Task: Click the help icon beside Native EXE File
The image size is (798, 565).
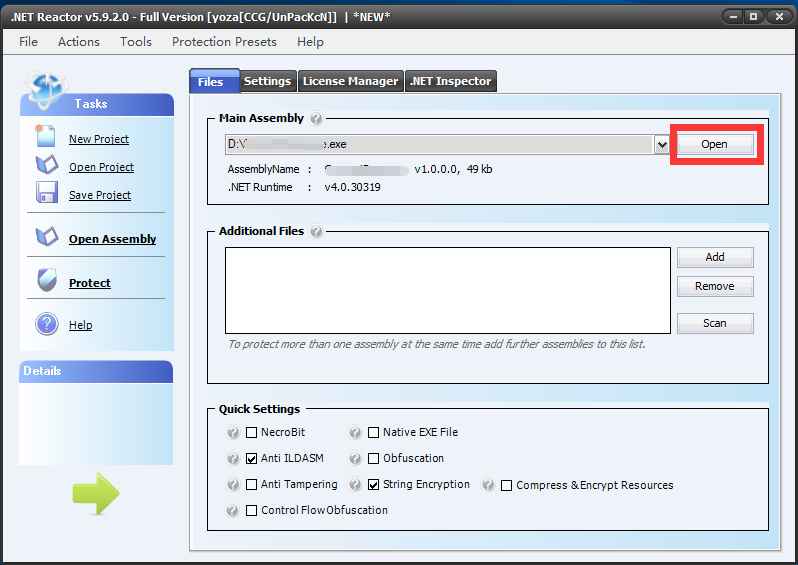Action: point(355,433)
